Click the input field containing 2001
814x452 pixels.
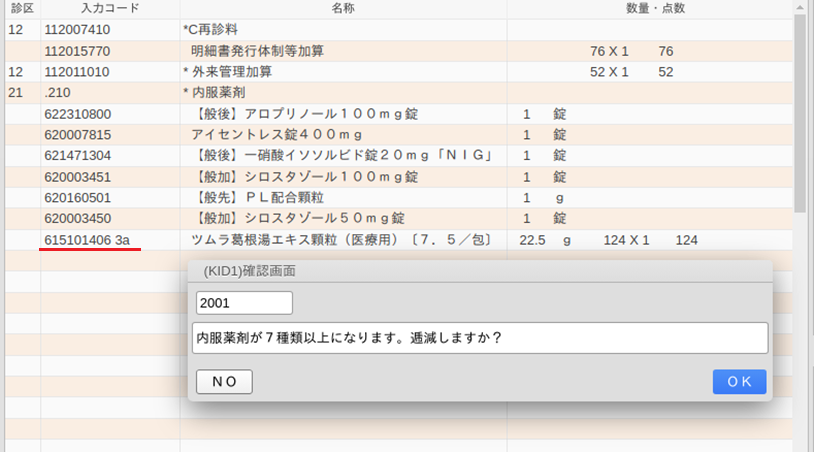[x=244, y=303]
